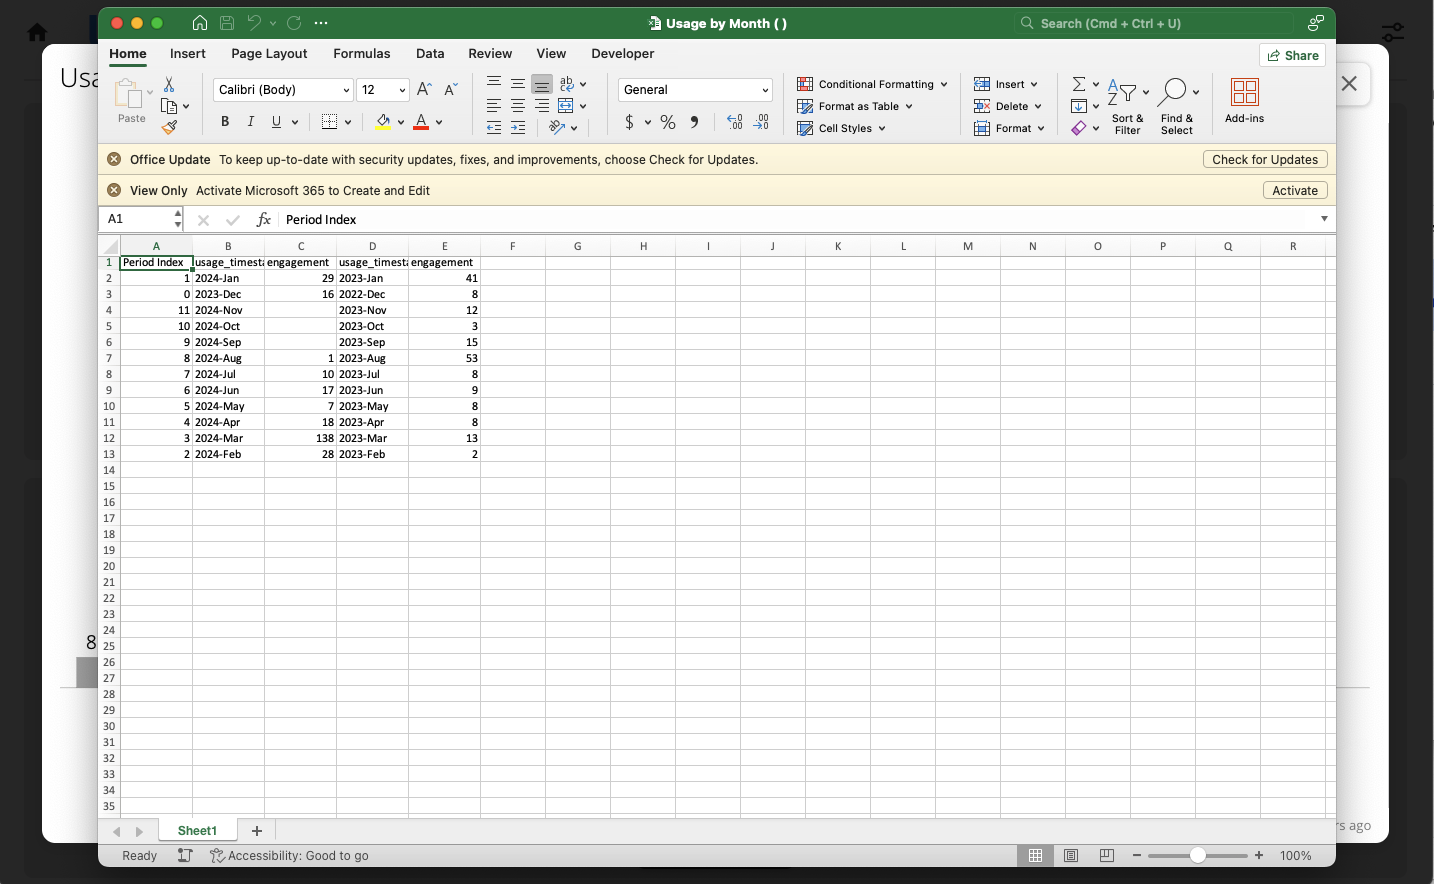Click the Save icon in title bar
Image resolution: width=1434 pixels, height=884 pixels.
227,23
